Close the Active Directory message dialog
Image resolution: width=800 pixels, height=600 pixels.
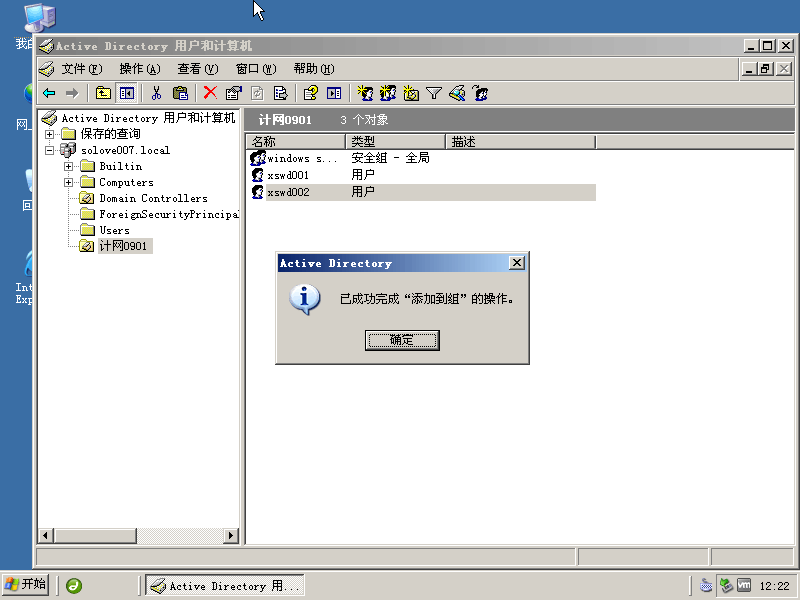pyautogui.click(x=516, y=263)
